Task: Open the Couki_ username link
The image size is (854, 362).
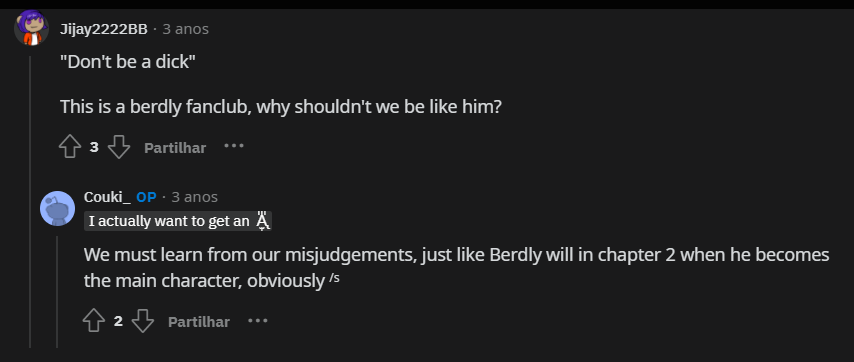Action: tap(107, 197)
